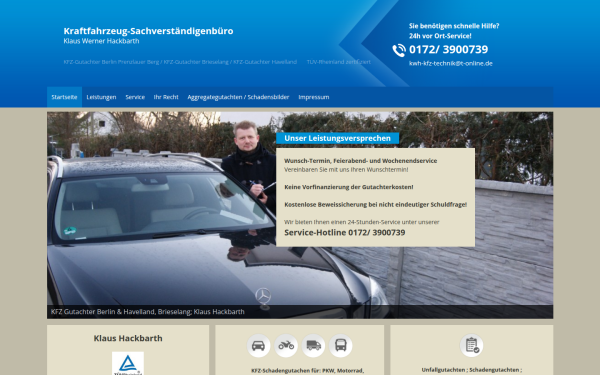Click 'Keine Vorfinanzierung der Gutachterkosten!' text
This screenshot has width=600, height=375.
[x=349, y=187]
